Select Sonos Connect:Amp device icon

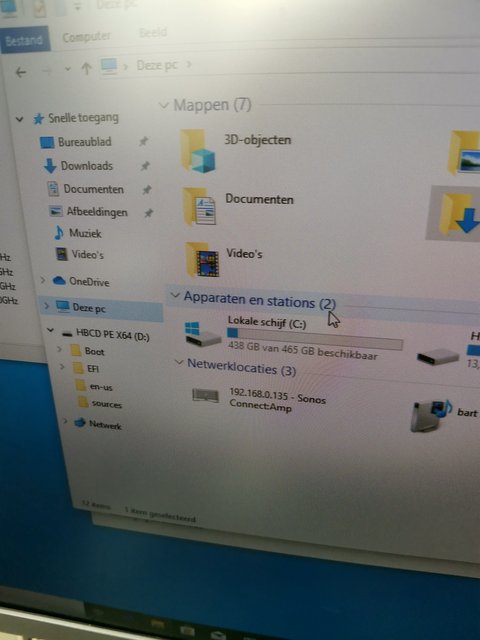click(x=205, y=395)
